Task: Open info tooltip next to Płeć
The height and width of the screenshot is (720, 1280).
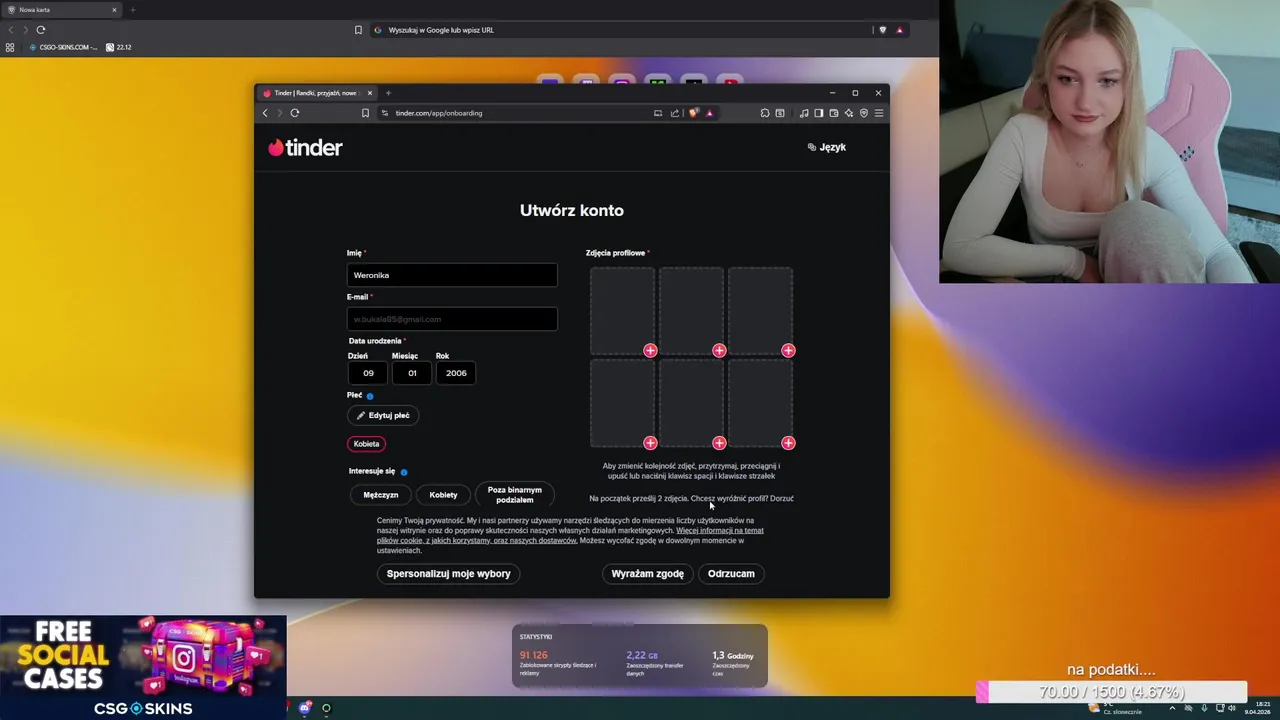Action: 370,396
